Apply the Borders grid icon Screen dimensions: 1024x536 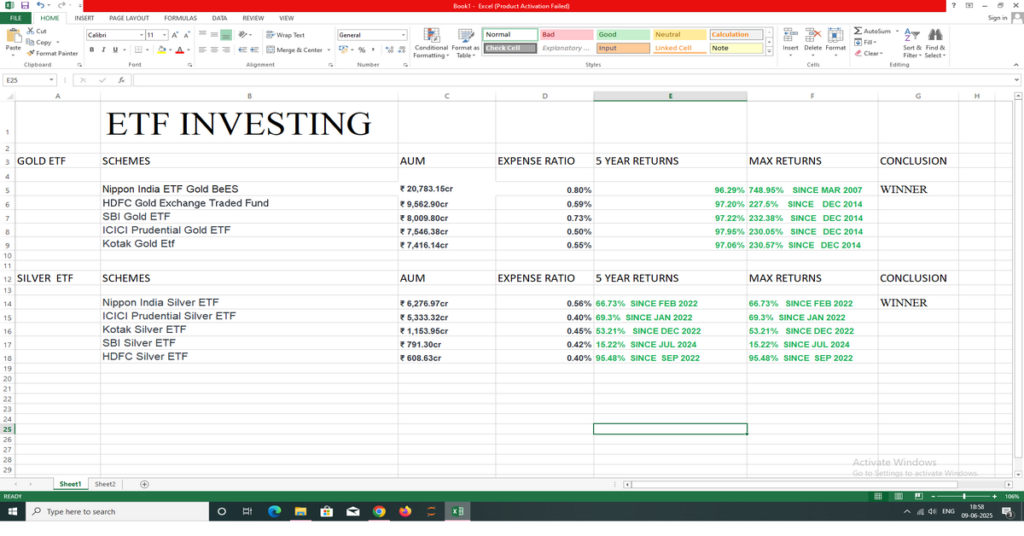point(138,50)
